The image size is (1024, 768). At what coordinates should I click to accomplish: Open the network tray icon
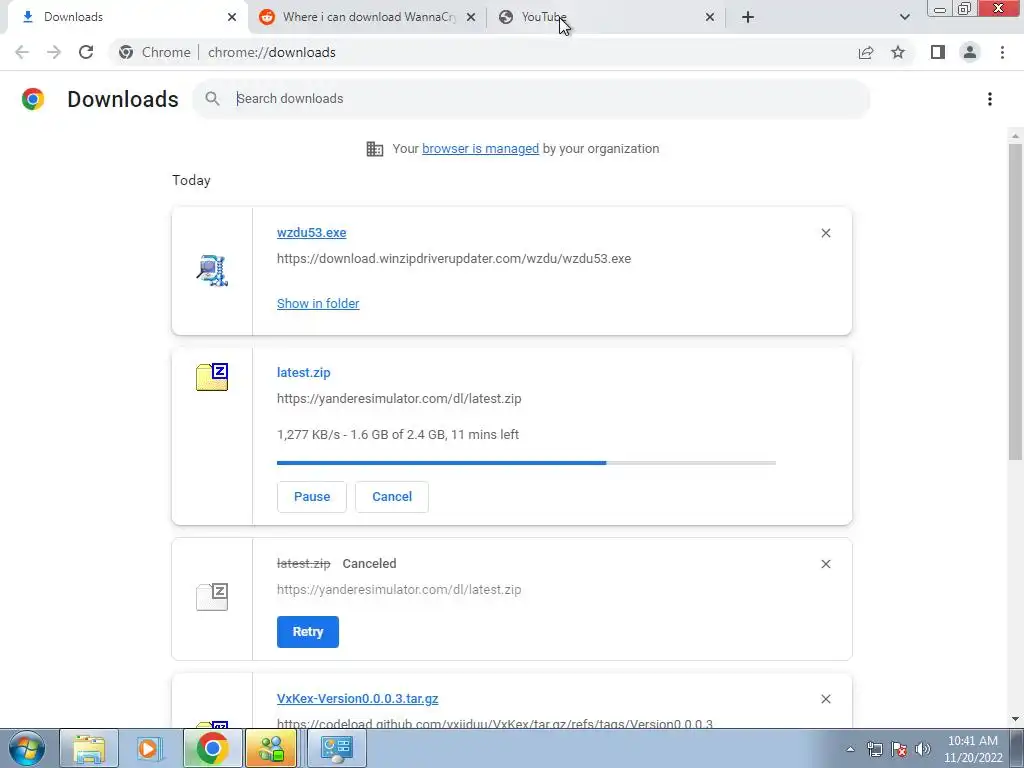coord(874,749)
